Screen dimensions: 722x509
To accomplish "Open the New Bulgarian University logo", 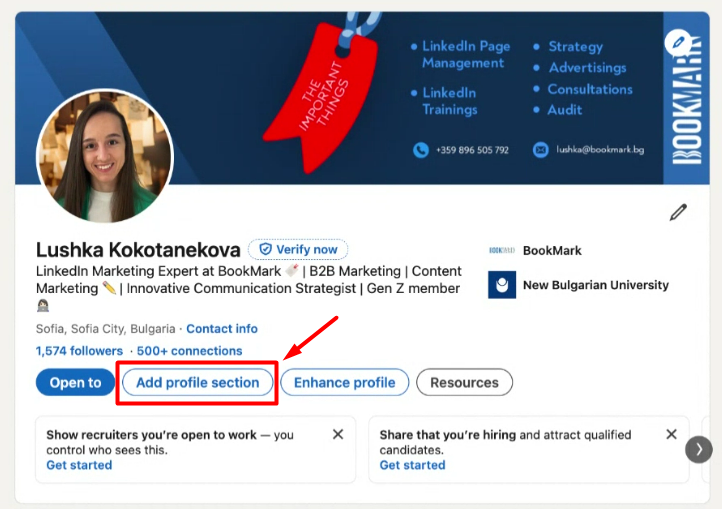I will tap(502, 285).
